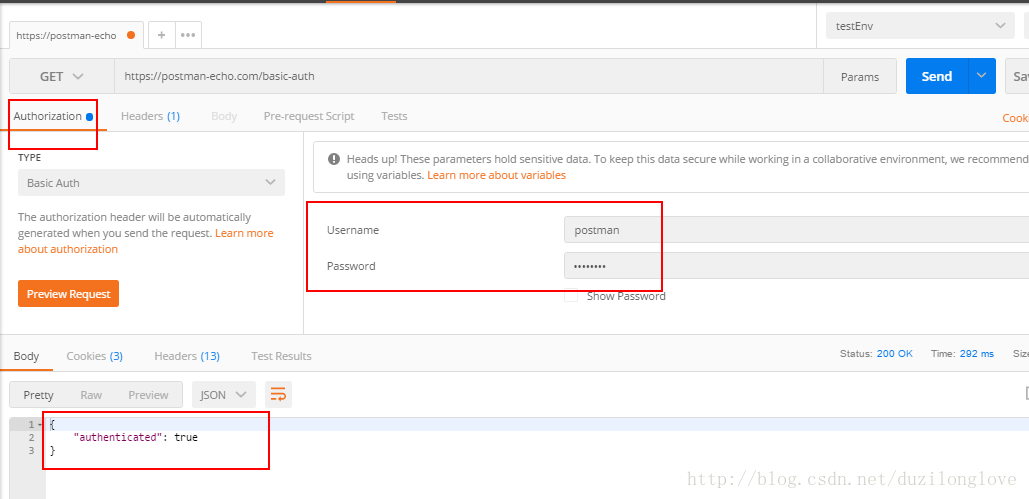Viewport: 1029px width, 499px height.
Task: Open the Test Results tab
Action: point(282,356)
